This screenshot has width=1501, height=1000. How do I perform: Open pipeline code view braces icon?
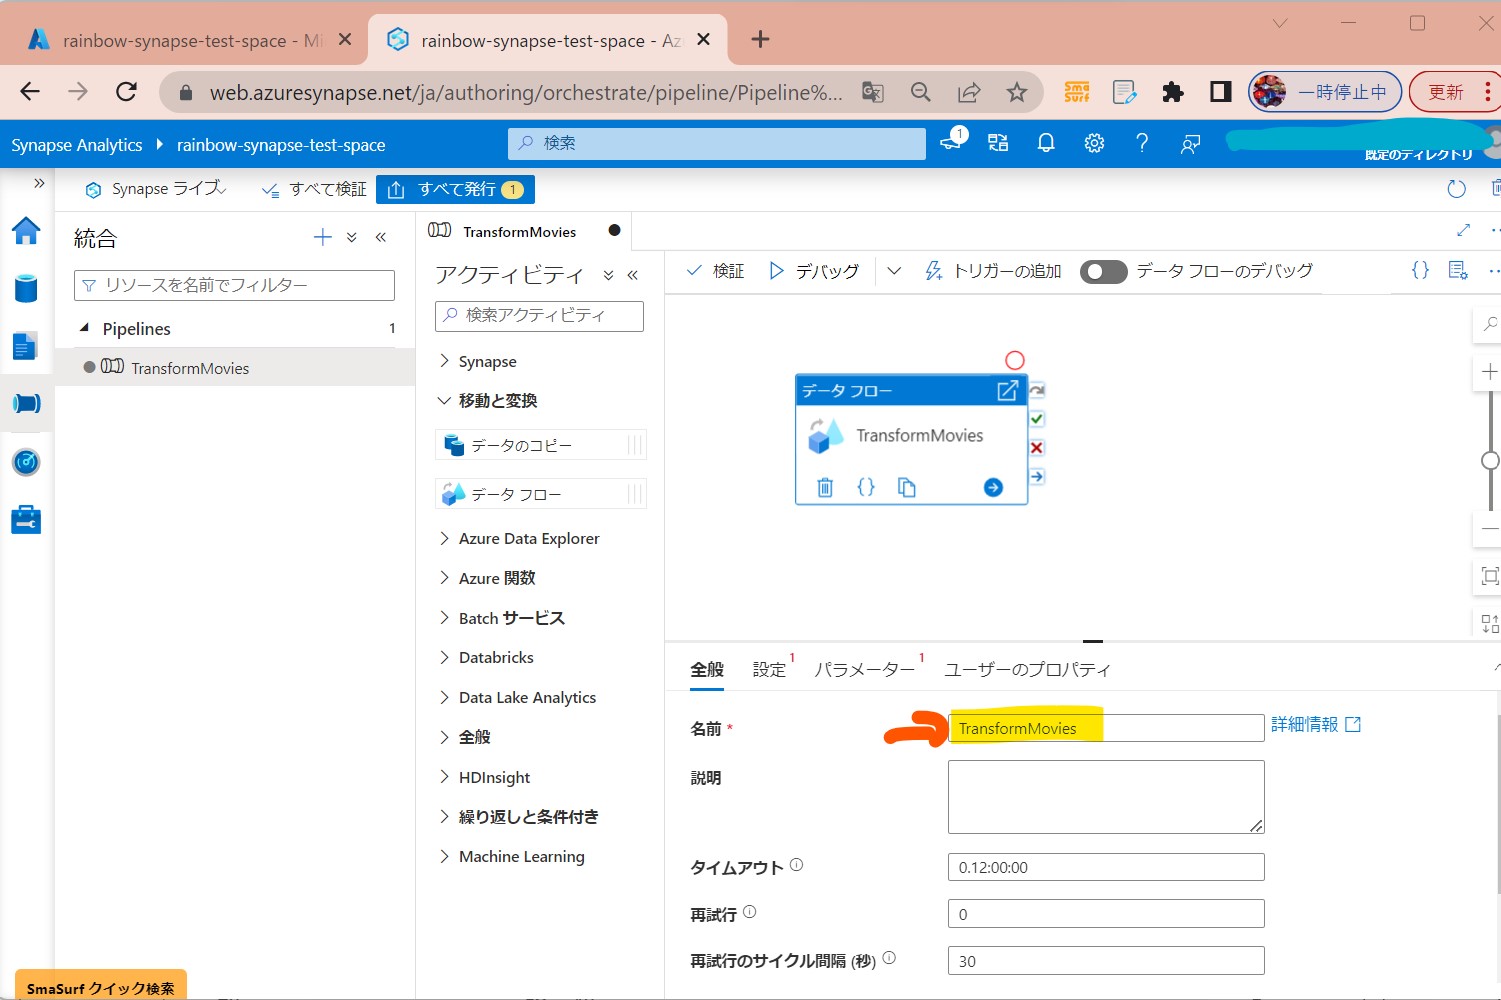coord(1420,270)
